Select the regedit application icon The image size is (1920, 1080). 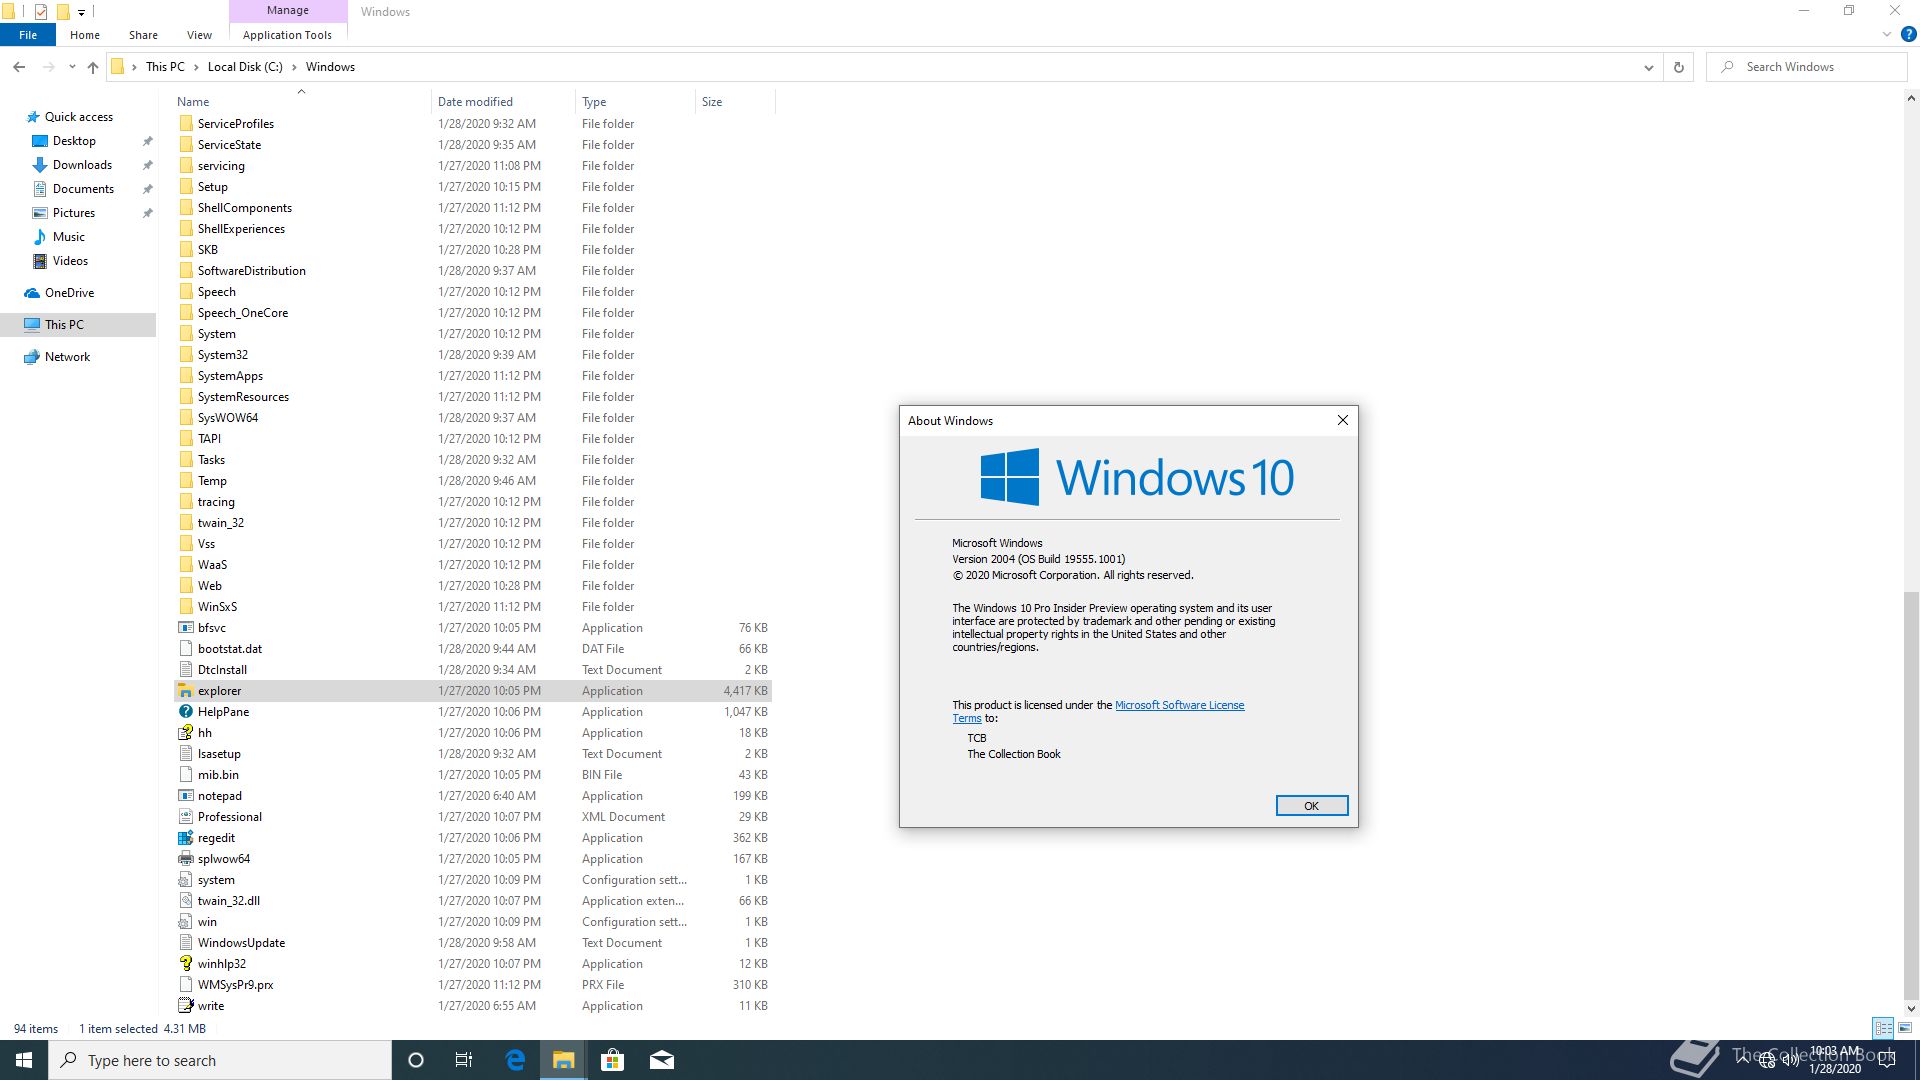pyautogui.click(x=185, y=838)
